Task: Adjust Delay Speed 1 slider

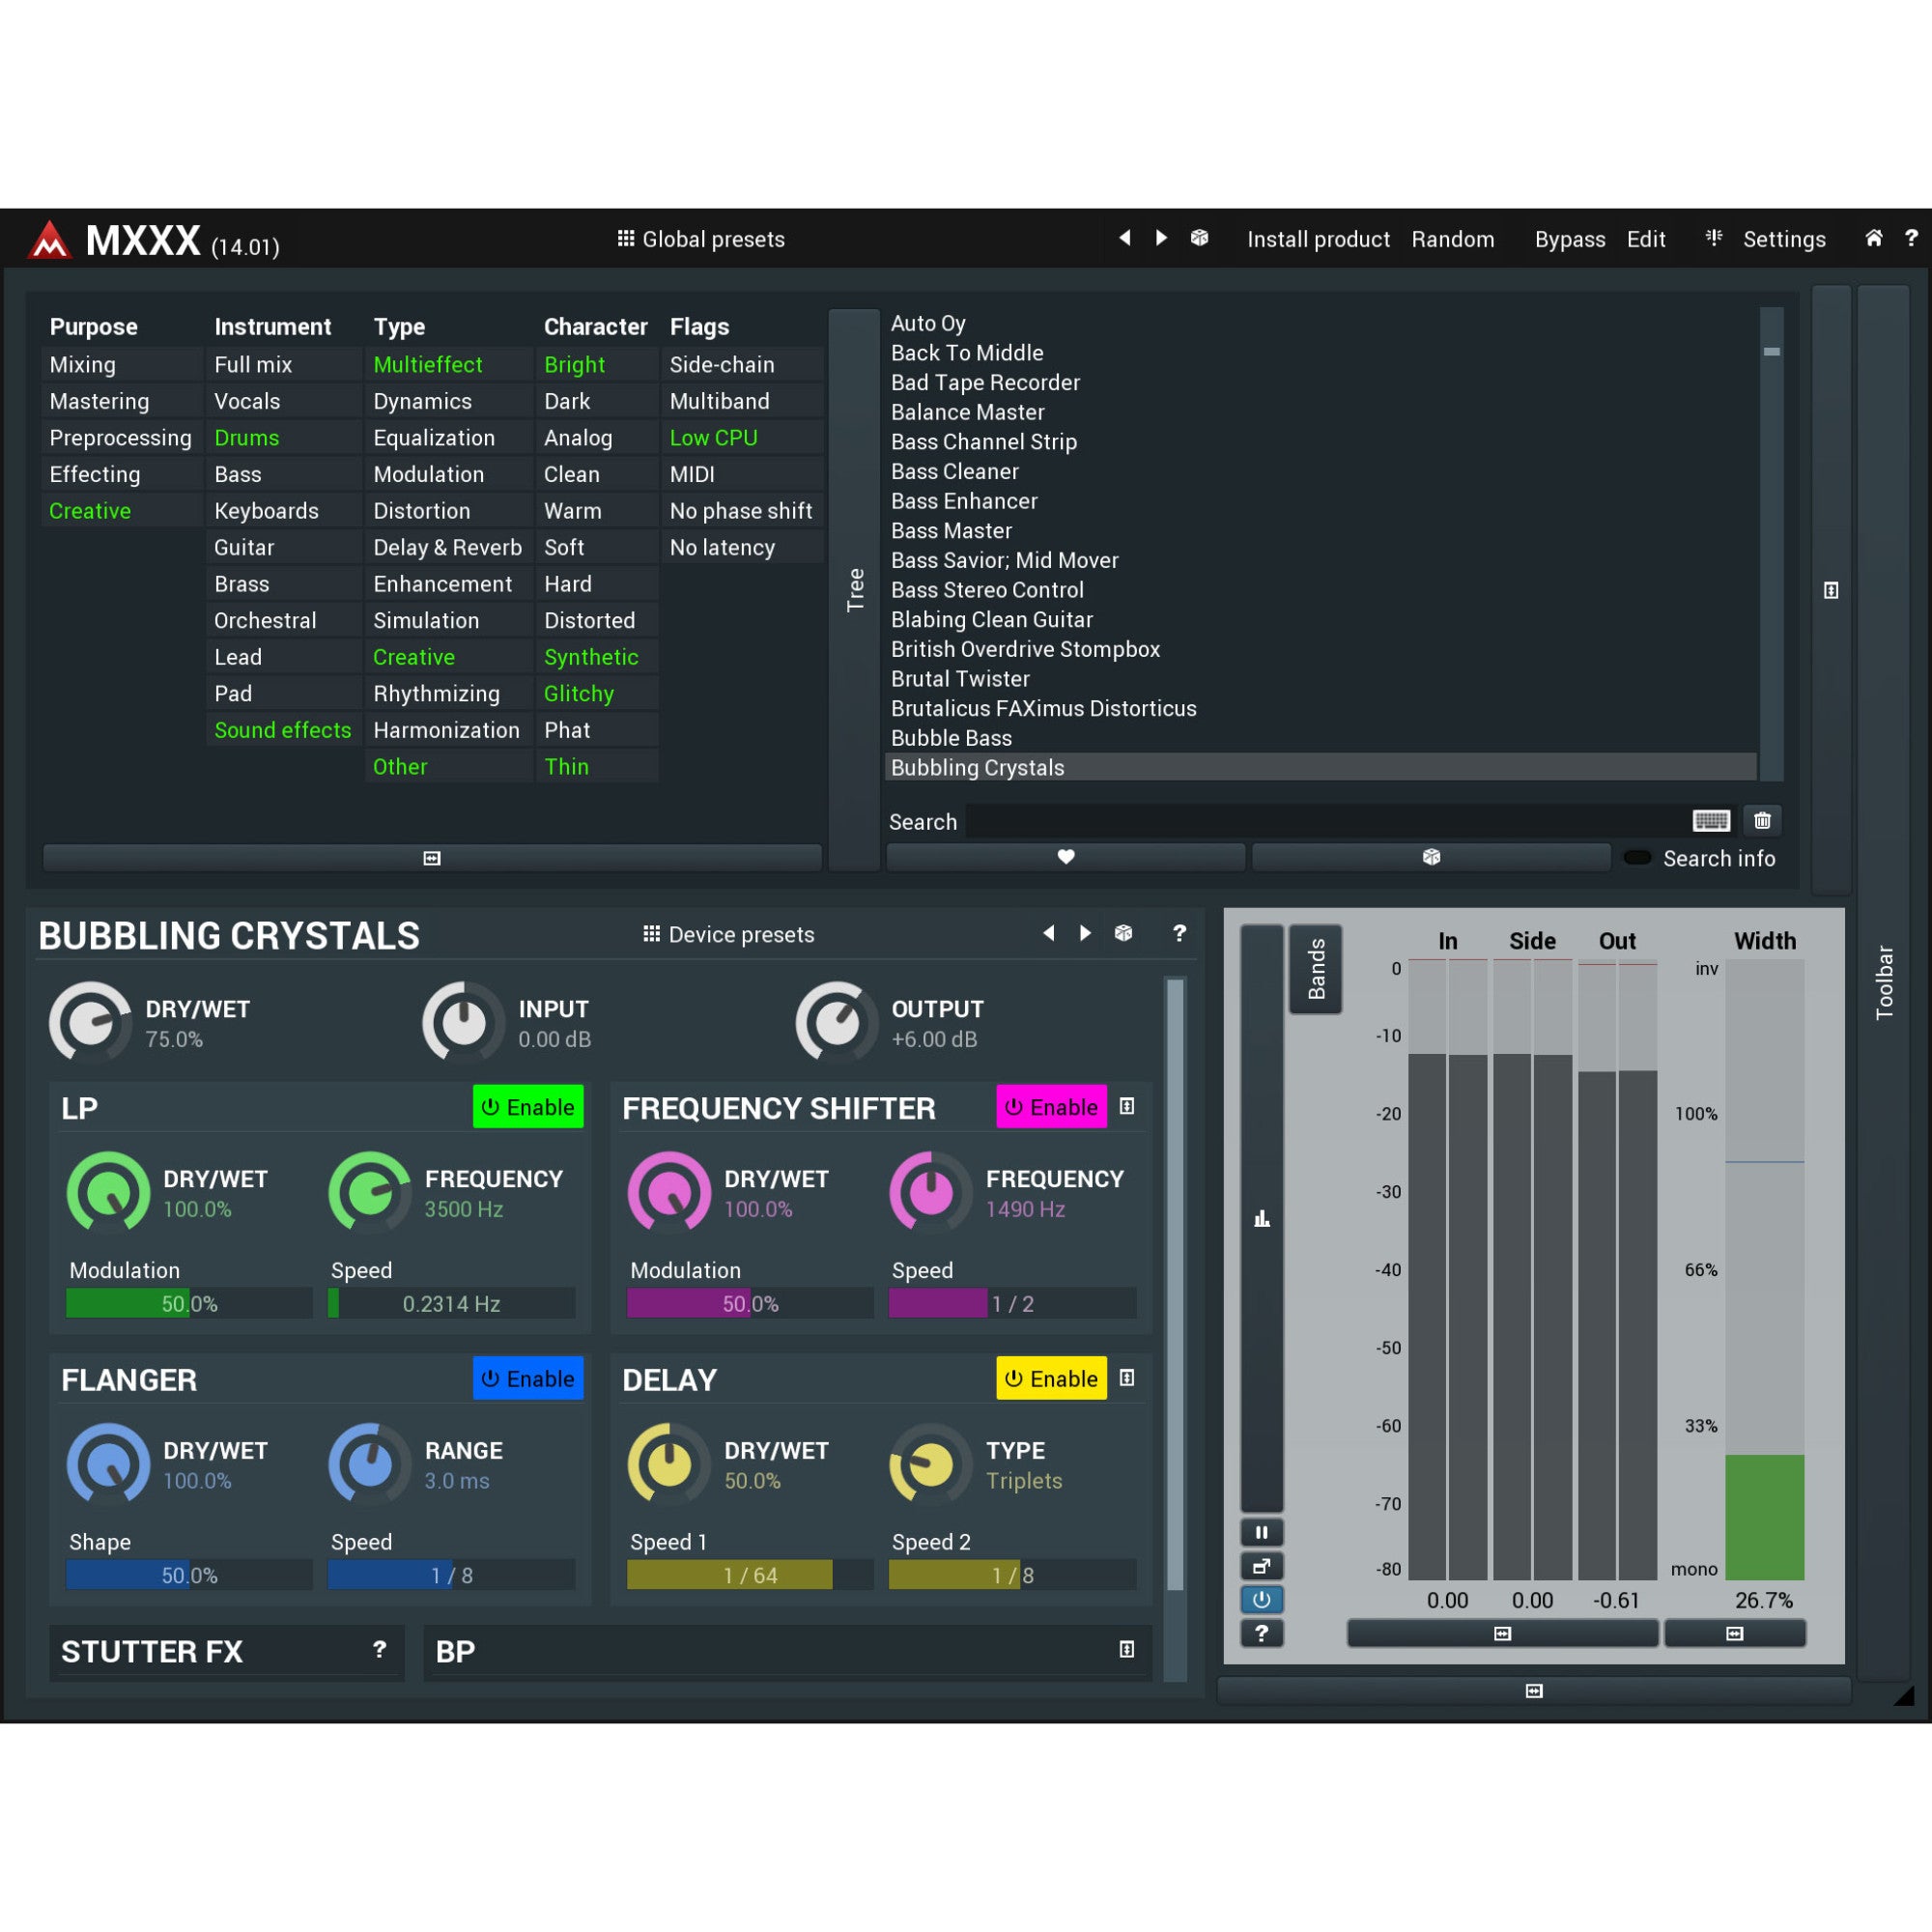Action: [750, 1575]
